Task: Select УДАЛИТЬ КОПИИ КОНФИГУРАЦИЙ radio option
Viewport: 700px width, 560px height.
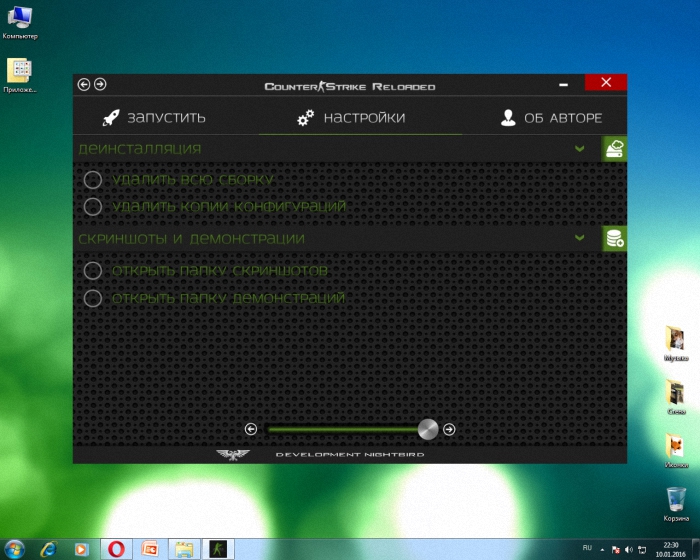Action: click(93, 206)
